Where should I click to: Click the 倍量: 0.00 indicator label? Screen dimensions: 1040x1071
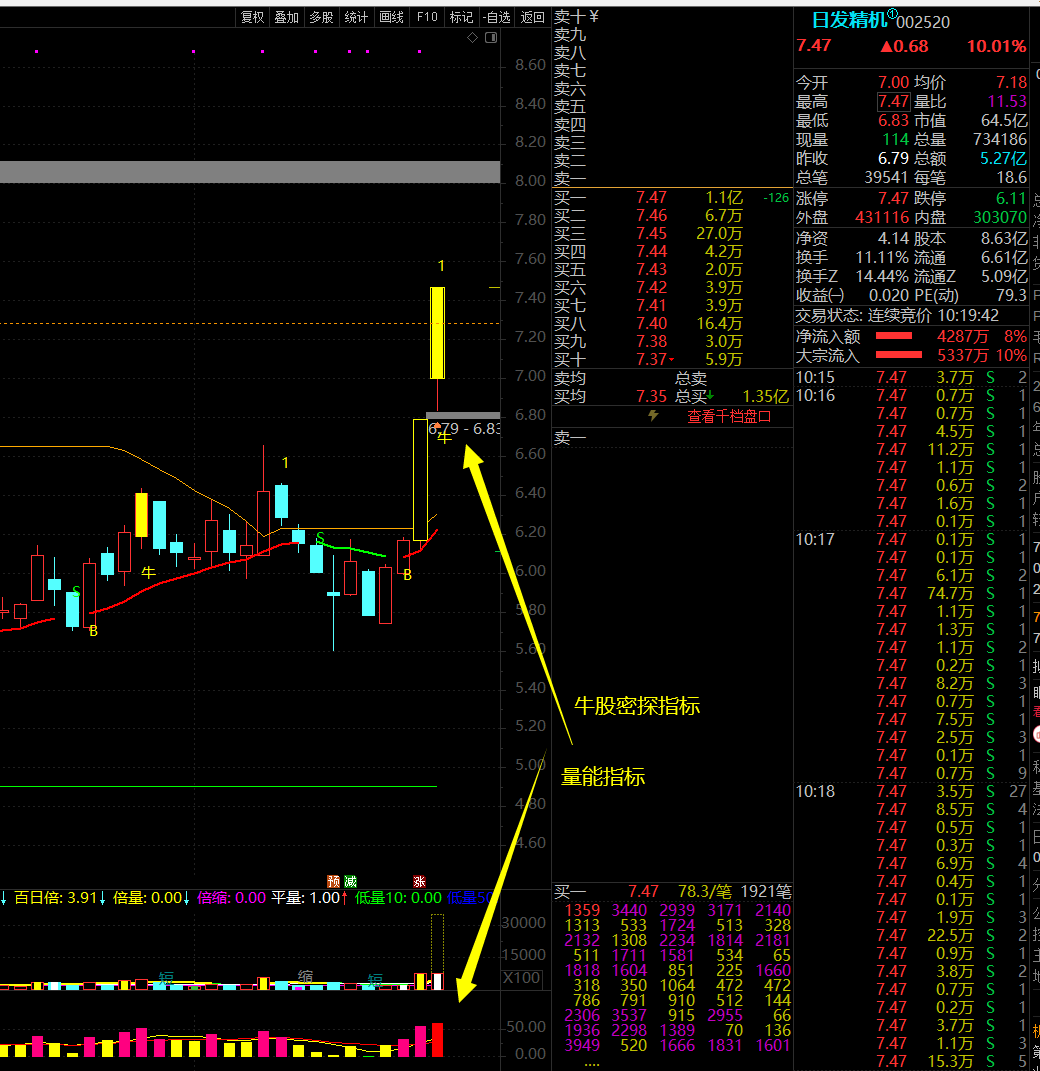tap(147, 898)
